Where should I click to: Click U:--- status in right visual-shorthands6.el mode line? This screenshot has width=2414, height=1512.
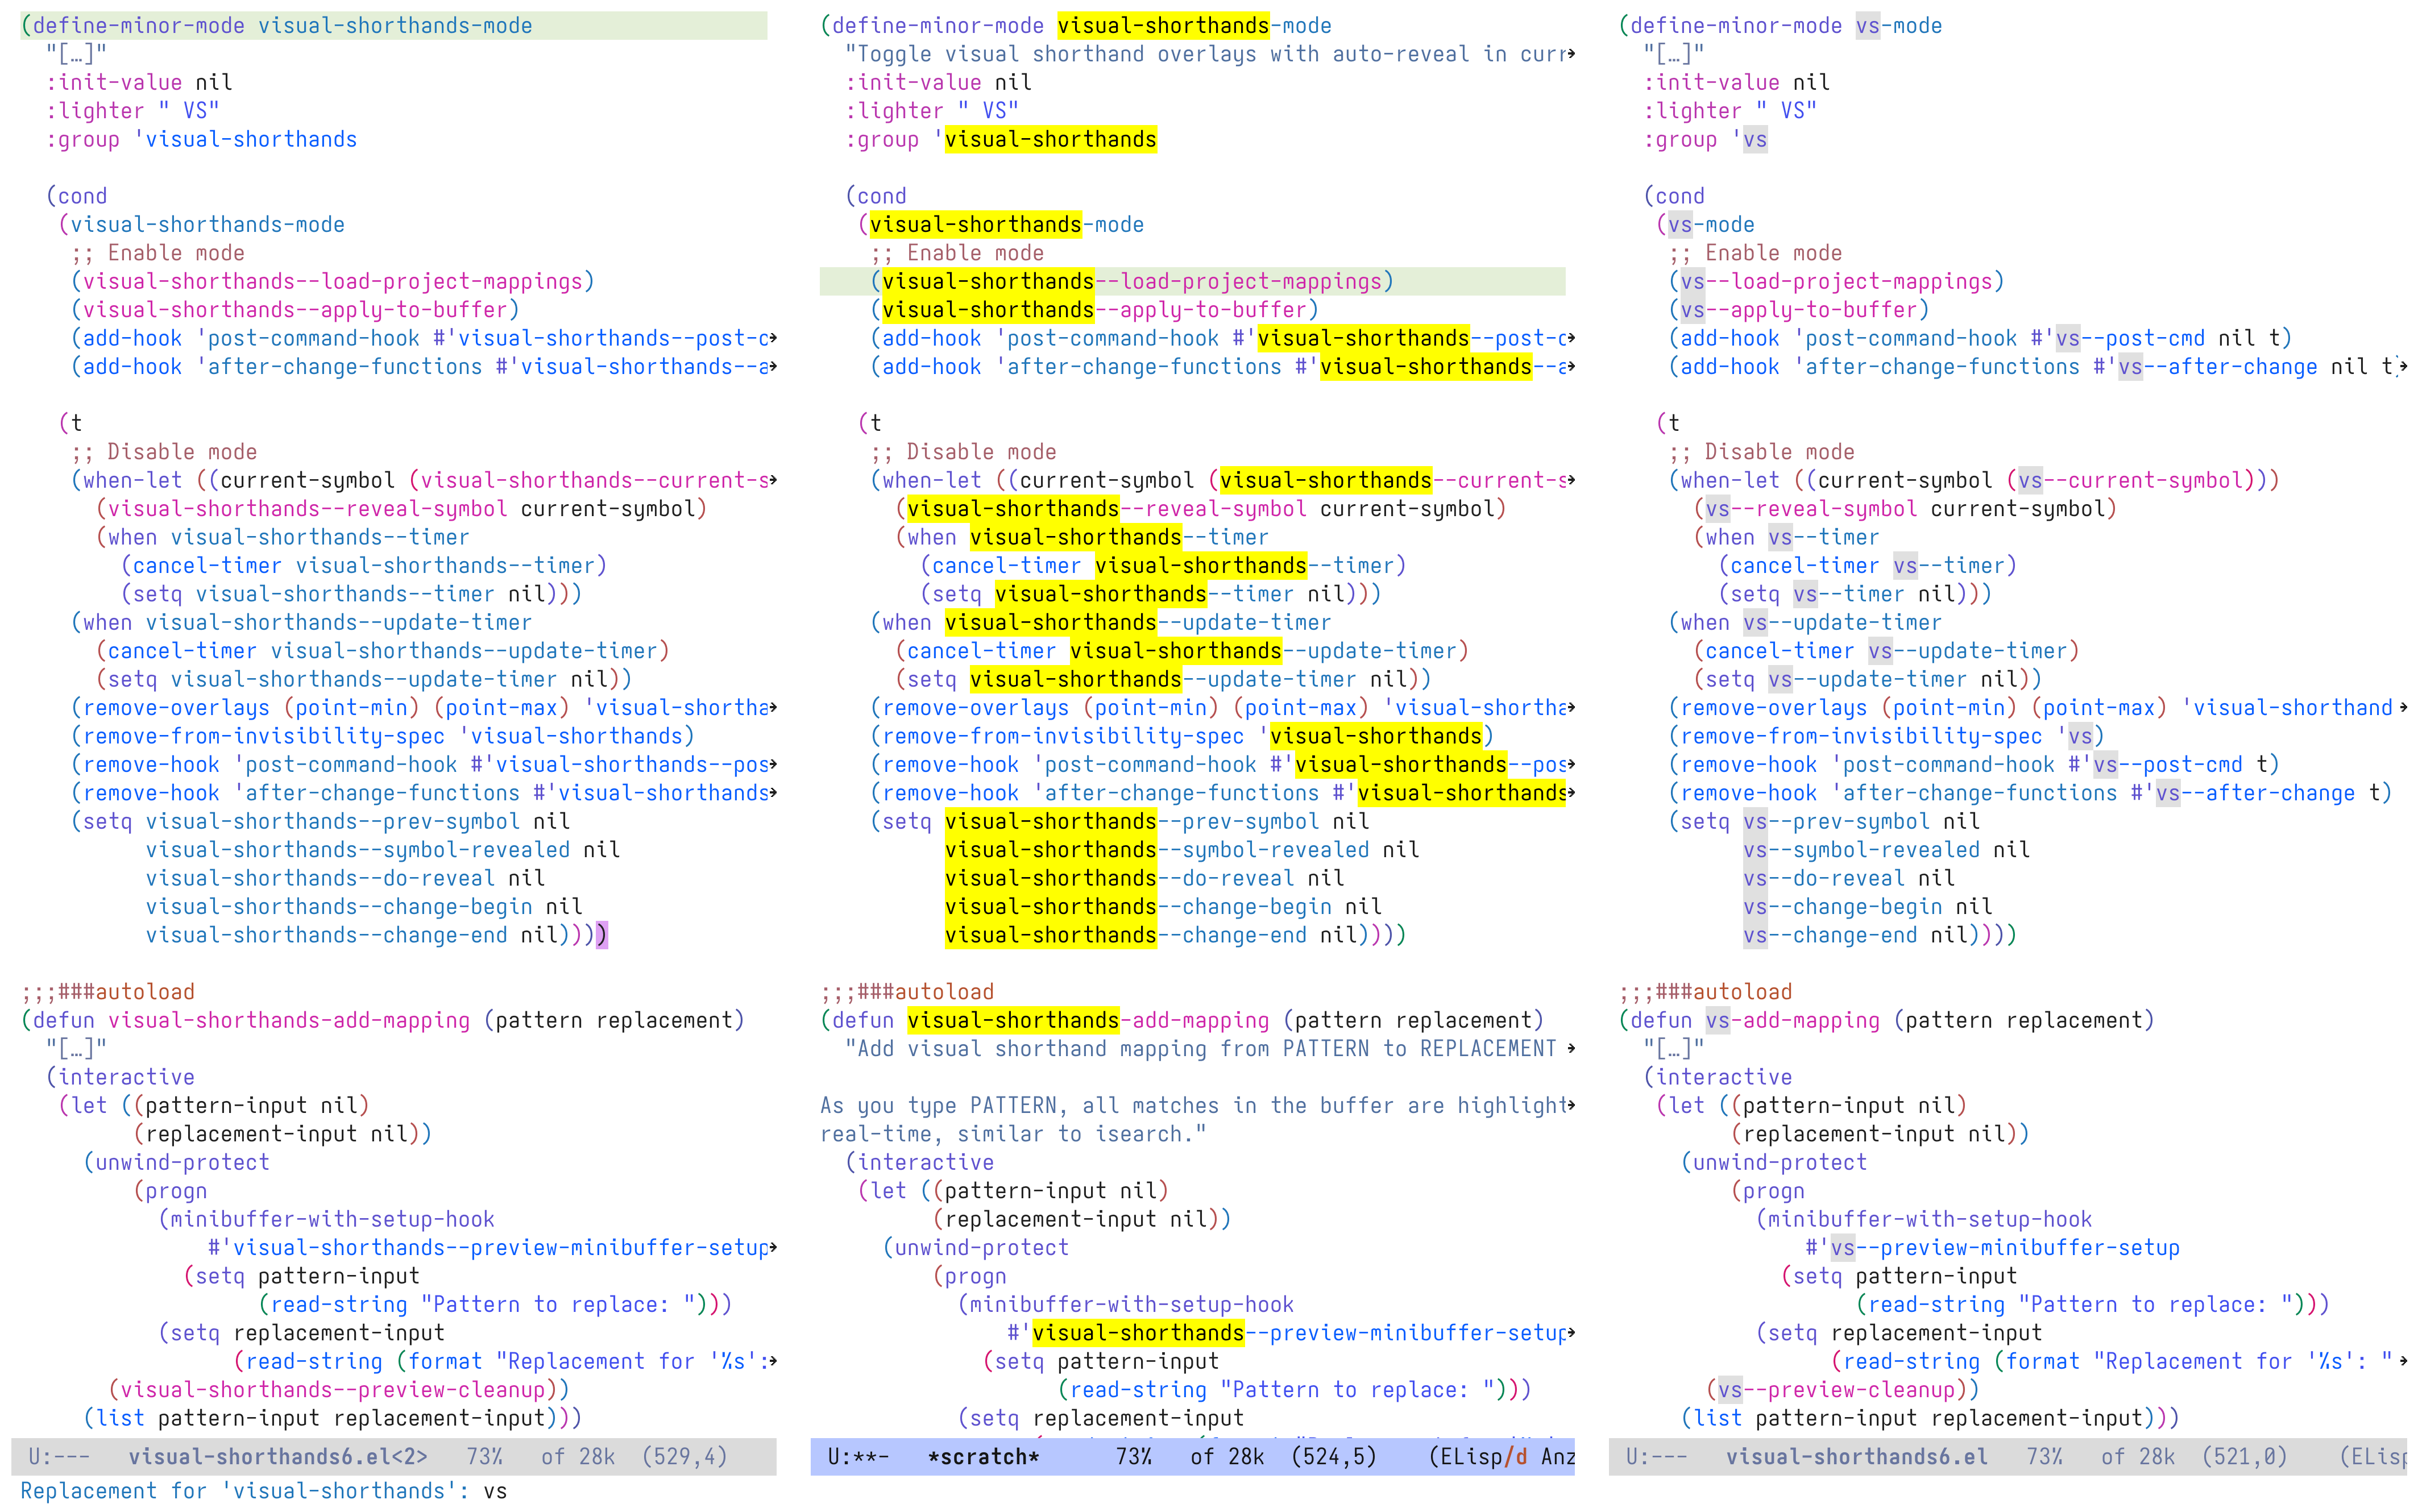[x=1656, y=1457]
